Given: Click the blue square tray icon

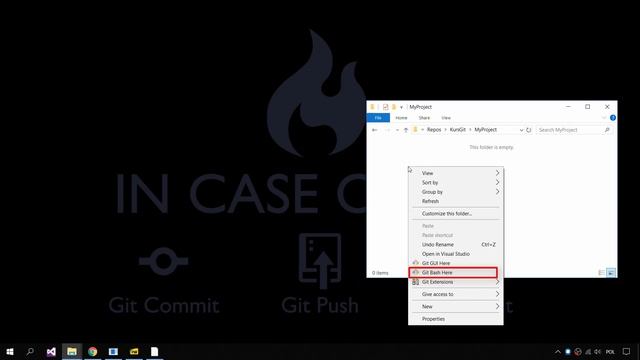Looking at the screenshot, I should pyautogui.click(x=568, y=351).
